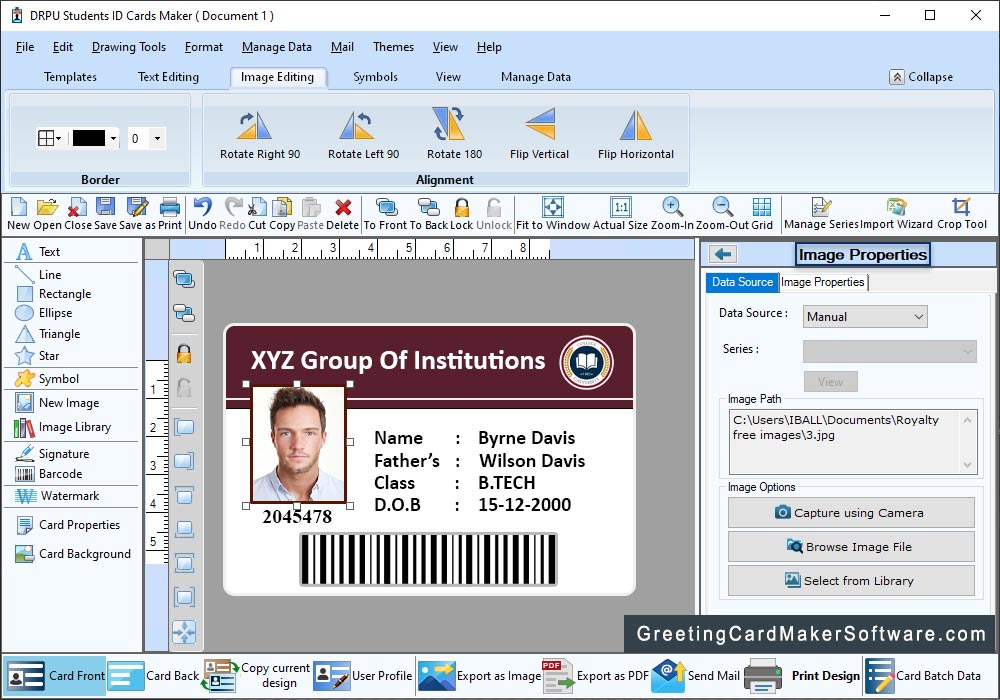Click Export as PDF icon

[557, 676]
